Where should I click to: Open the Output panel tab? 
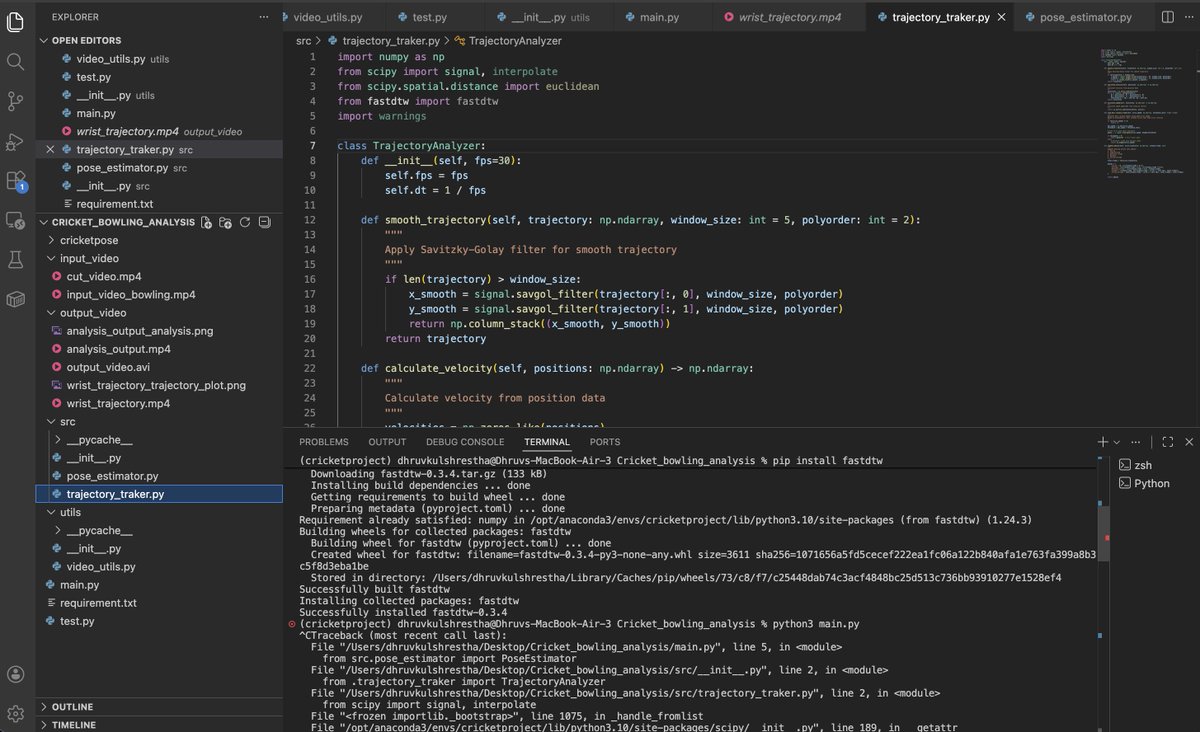click(x=387, y=442)
